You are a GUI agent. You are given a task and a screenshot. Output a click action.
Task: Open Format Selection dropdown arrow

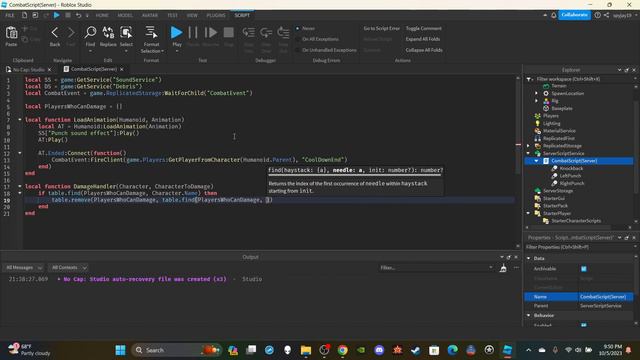[x=162, y=51]
